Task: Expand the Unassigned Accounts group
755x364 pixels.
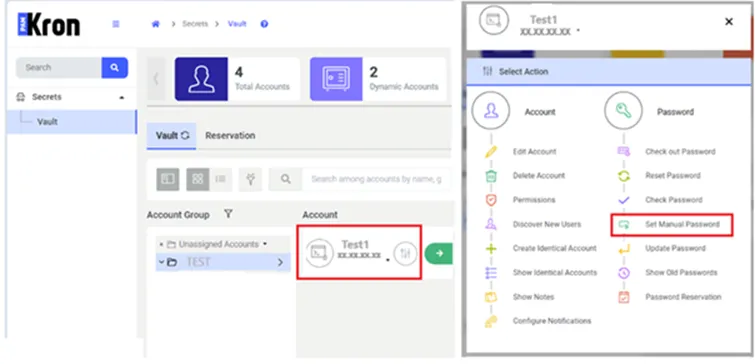Action: [x=161, y=245]
